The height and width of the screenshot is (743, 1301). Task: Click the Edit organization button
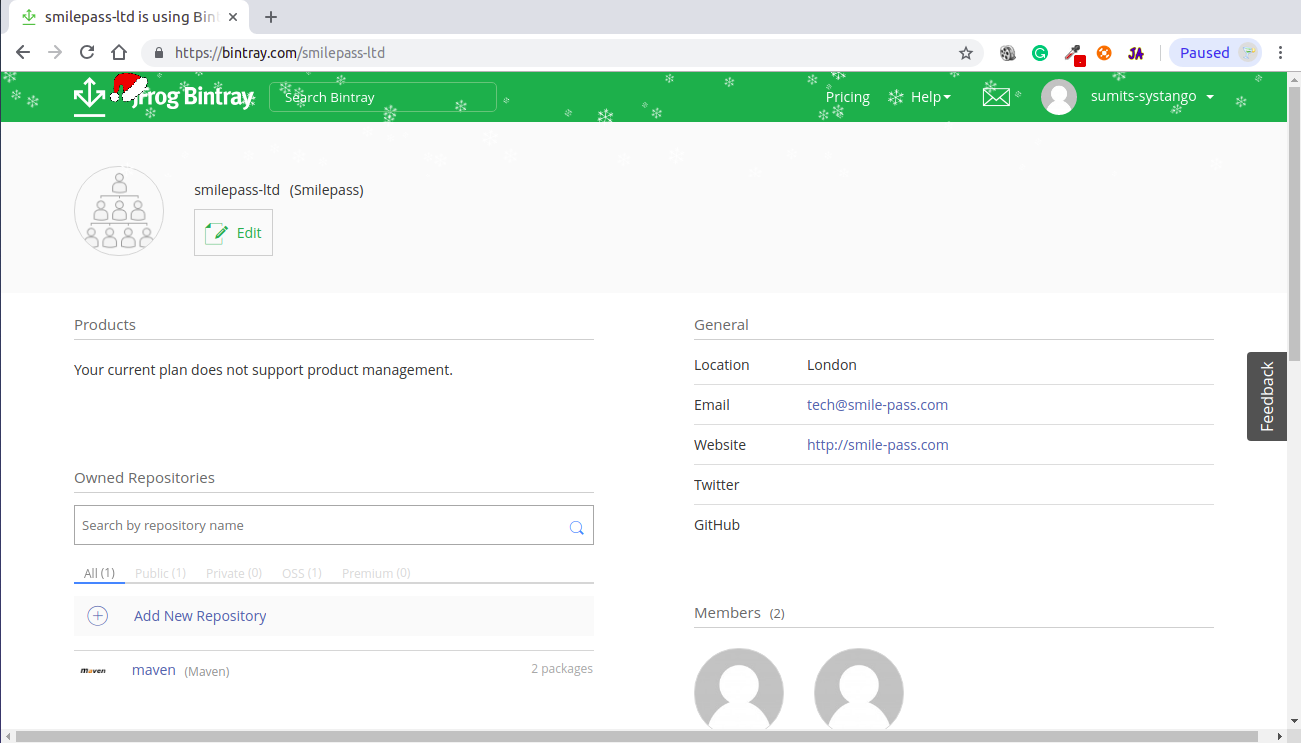pos(233,233)
